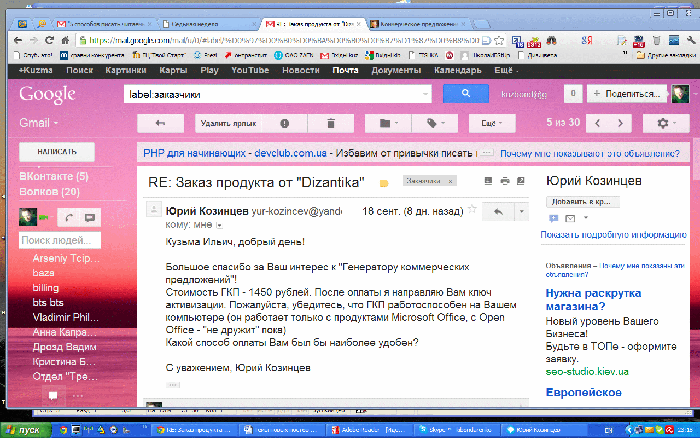The height and width of the screenshot is (438, 700).
Task: Toggle chat roster icon at sidebar bottom
Action: (53, 396)
